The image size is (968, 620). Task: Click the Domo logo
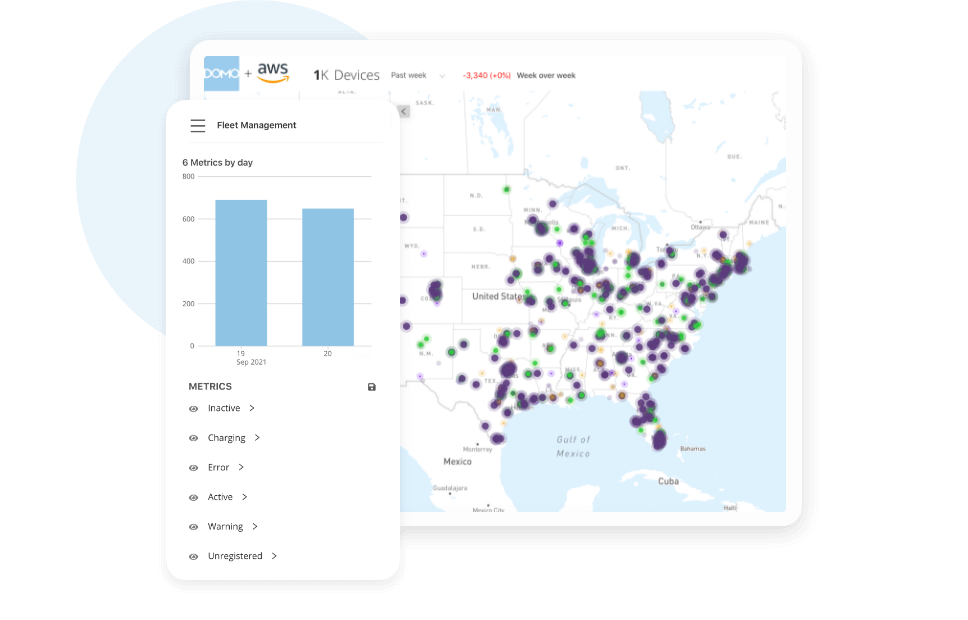coord(222,73)
